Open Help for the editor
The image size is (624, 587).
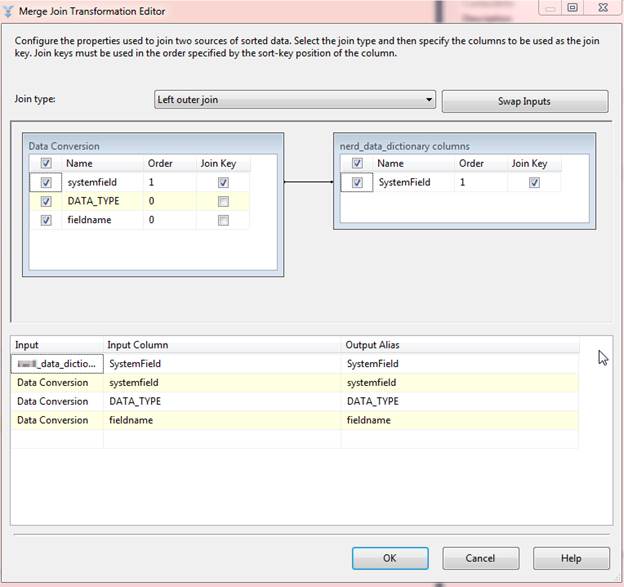tap(571, 558)
